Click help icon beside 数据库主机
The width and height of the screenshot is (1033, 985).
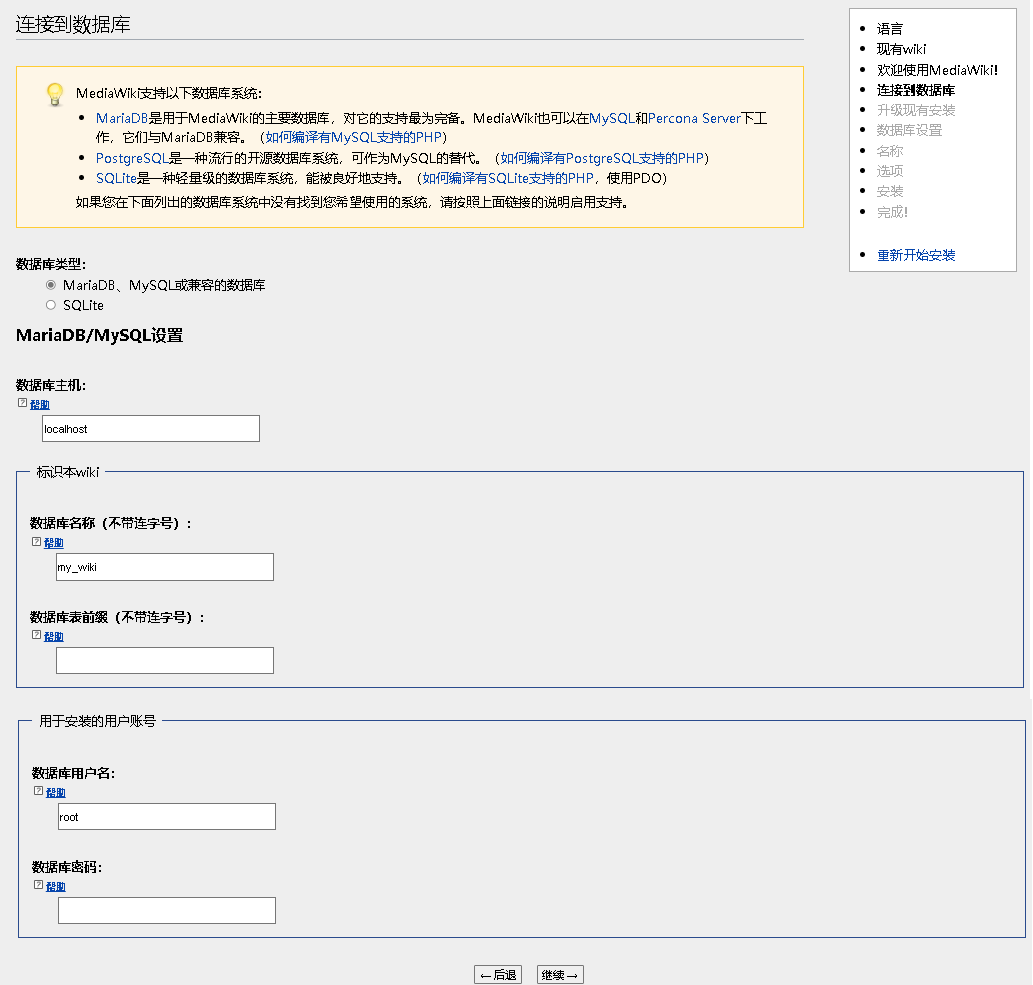coord(22,403)
